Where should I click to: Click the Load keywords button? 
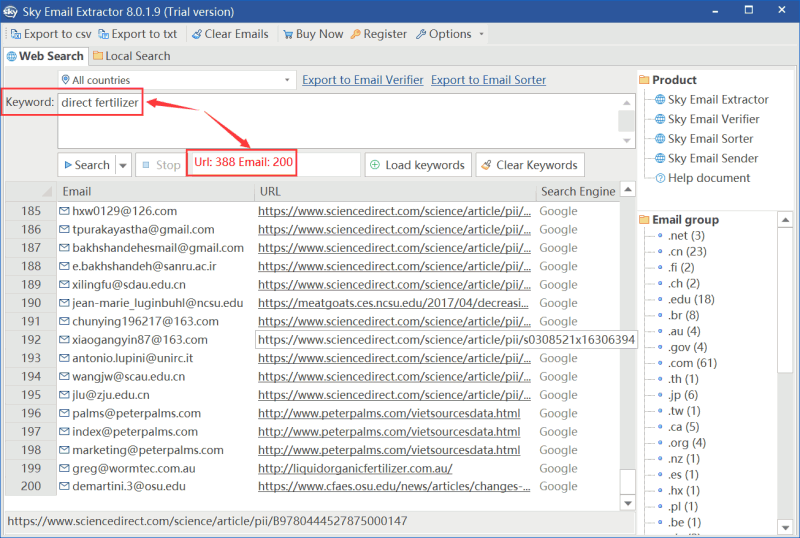[x=418, y=165]
